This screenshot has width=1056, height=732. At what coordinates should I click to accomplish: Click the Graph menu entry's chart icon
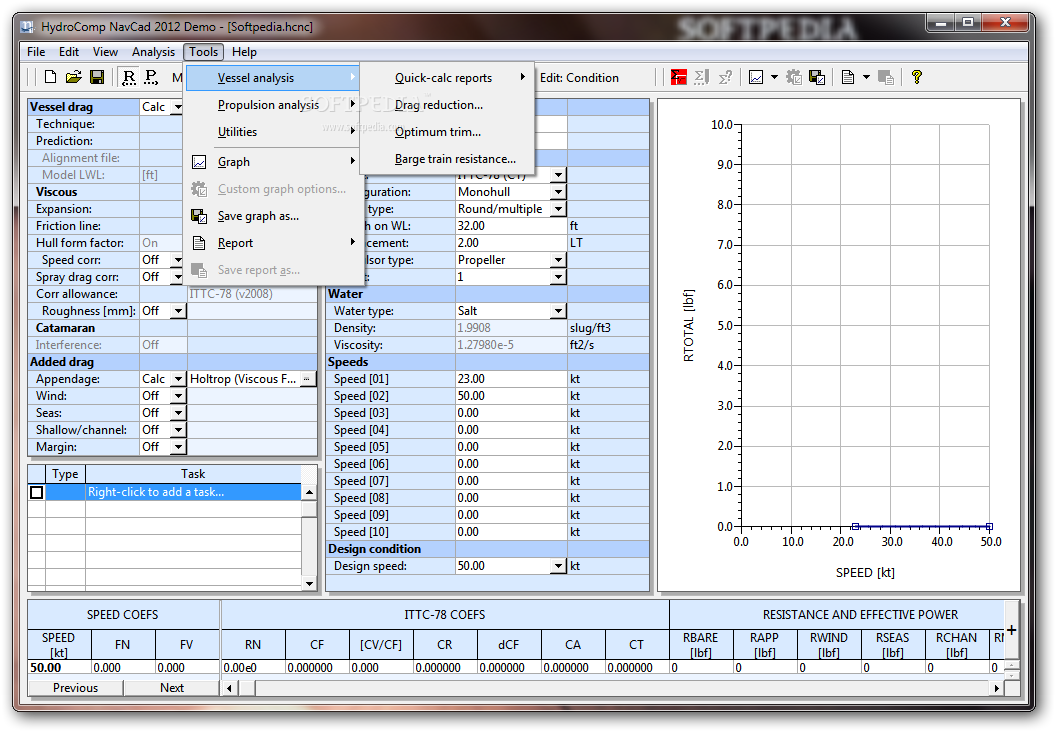click(x=199, y=162)
